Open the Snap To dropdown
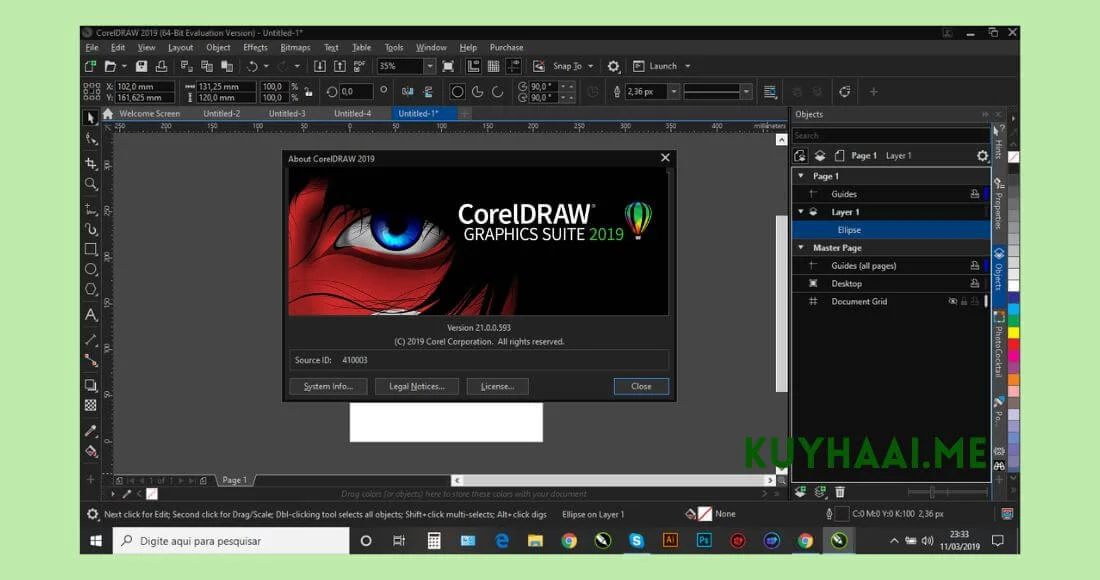Viewport: 1100px width, 580px height. click(591, 66)
